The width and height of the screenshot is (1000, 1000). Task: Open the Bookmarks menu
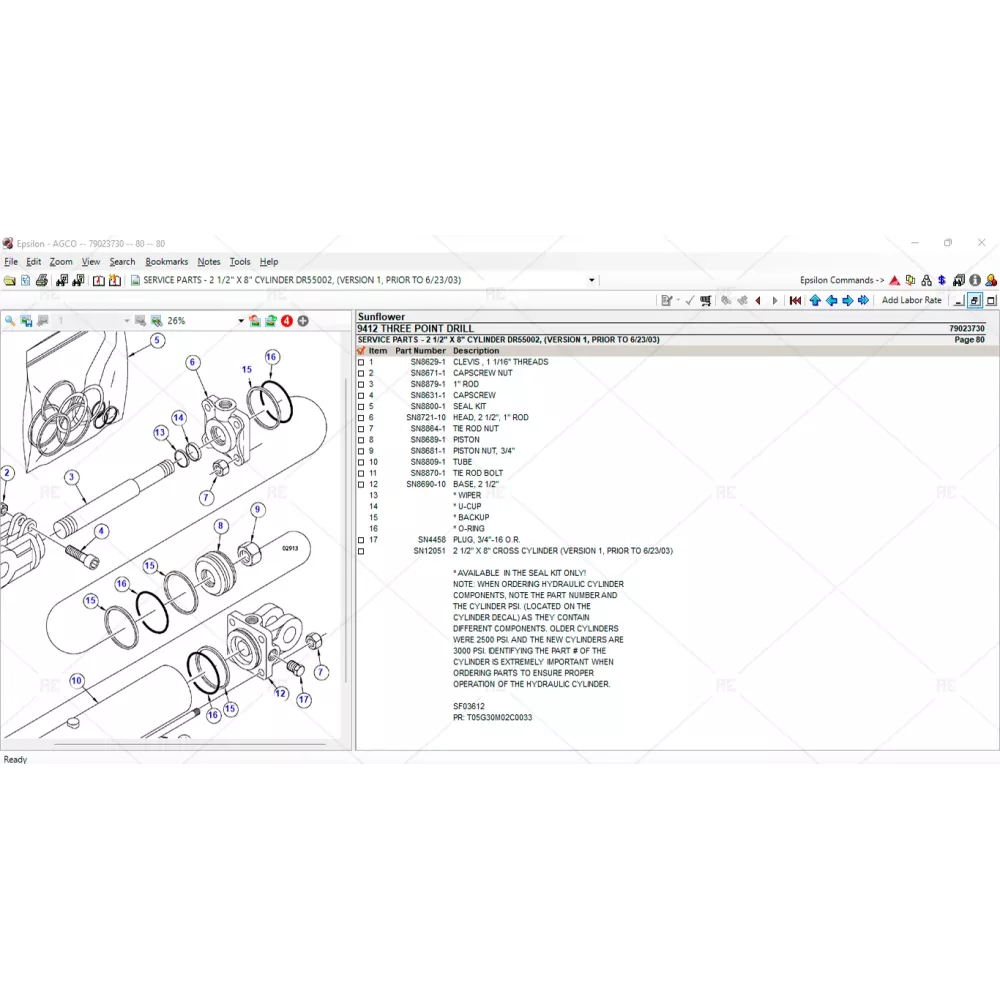(x=166, y=262)
